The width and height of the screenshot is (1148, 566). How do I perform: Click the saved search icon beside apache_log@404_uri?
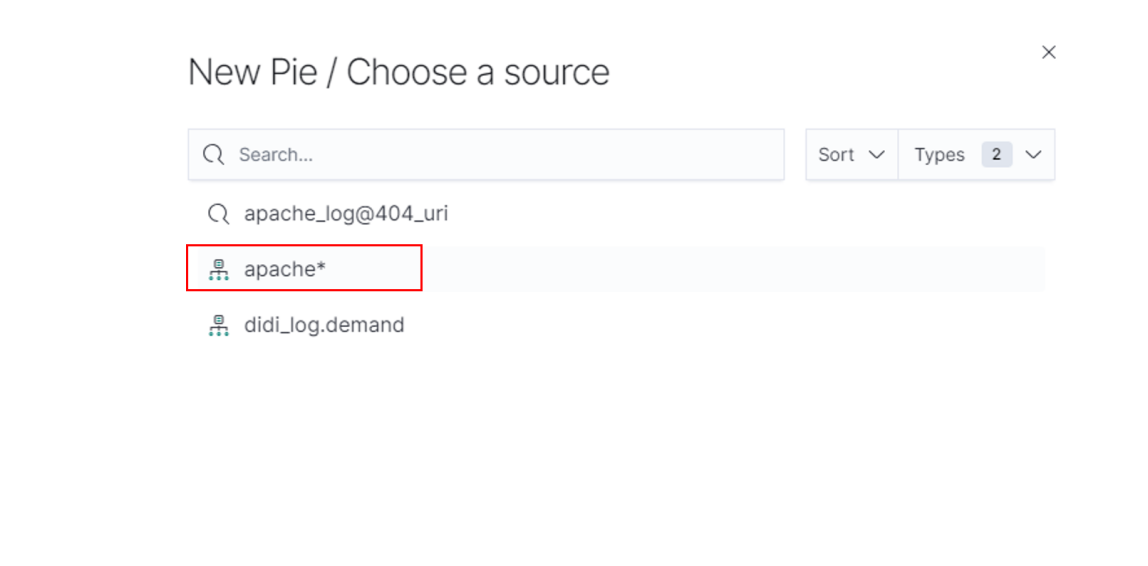pos(218,214)
